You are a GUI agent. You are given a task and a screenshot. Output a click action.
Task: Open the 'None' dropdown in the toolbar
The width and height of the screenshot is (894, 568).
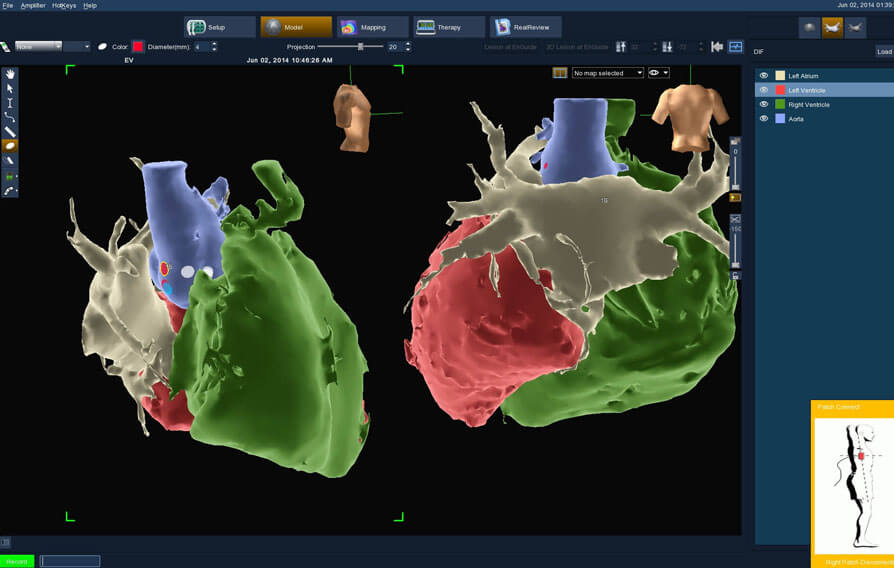38,46
